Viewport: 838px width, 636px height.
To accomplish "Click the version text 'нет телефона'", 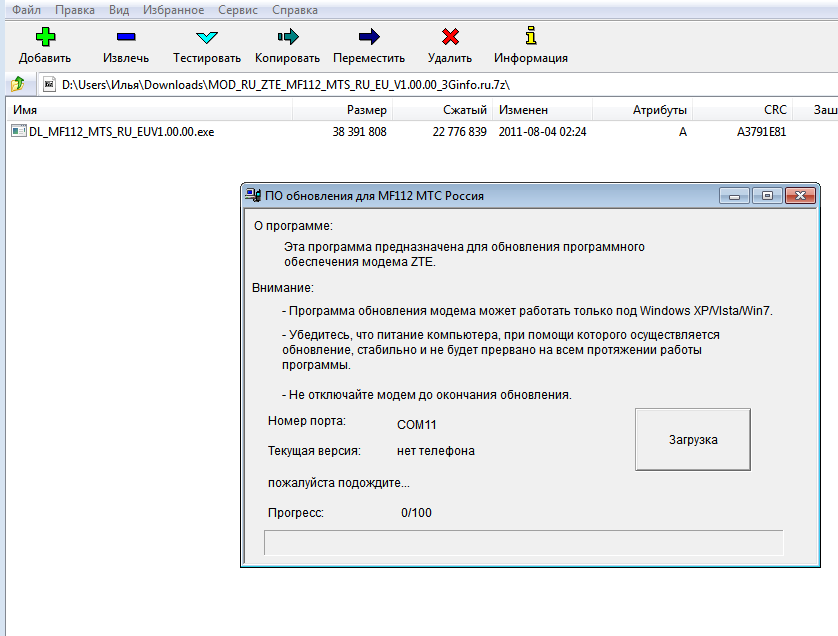I will tap(436, 451).
